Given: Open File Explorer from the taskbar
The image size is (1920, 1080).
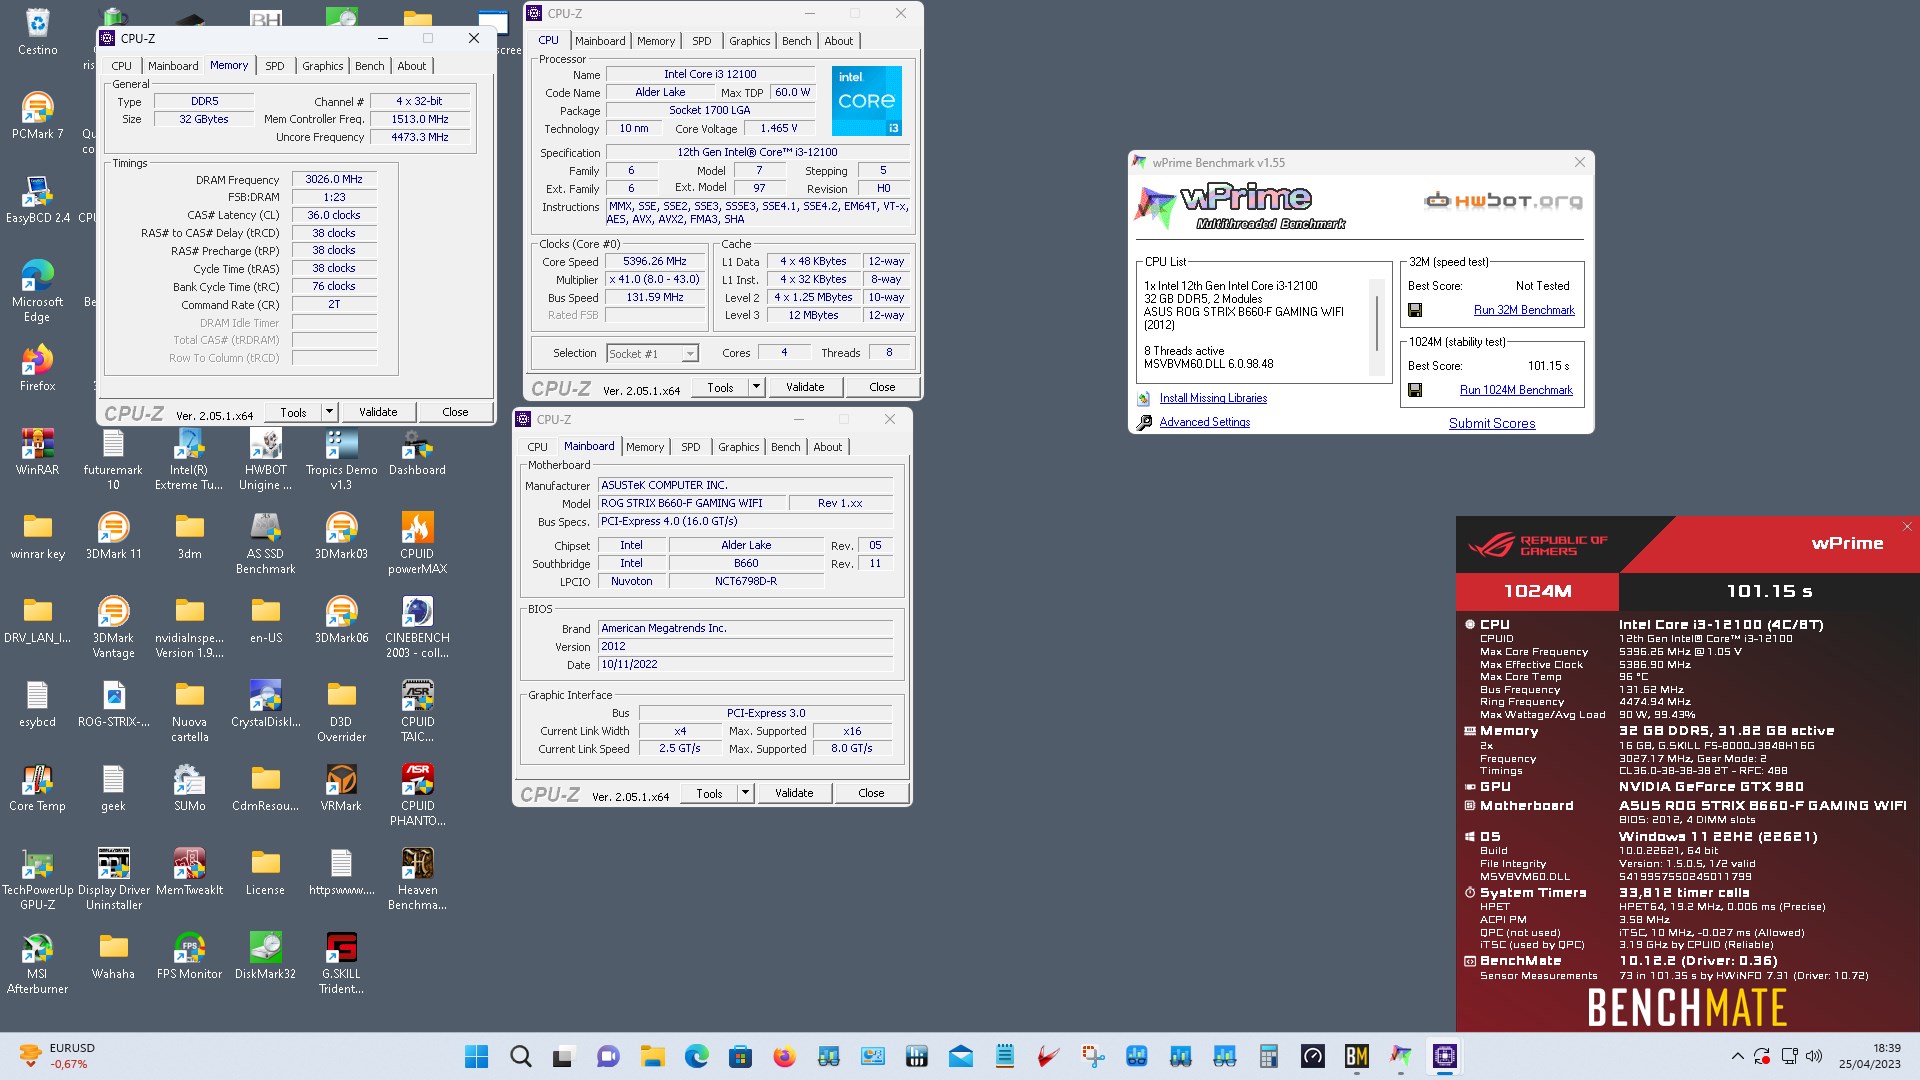Looking at the screenshot, I should [x=652, y=1056].
